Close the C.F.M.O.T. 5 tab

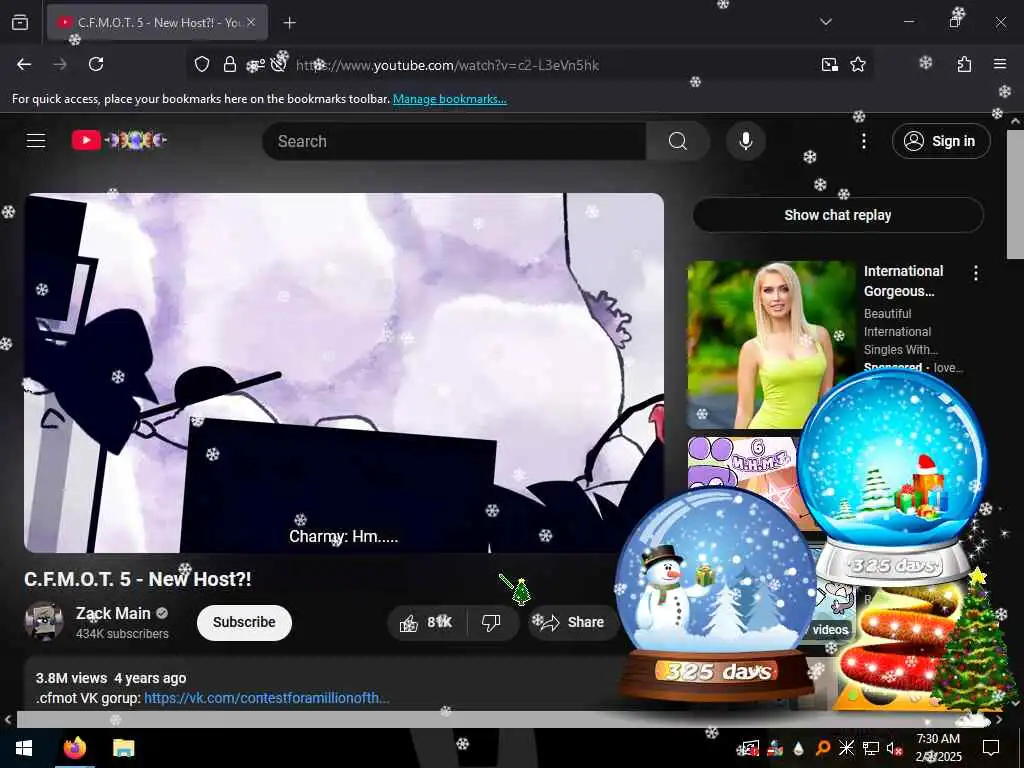(251, 22)
